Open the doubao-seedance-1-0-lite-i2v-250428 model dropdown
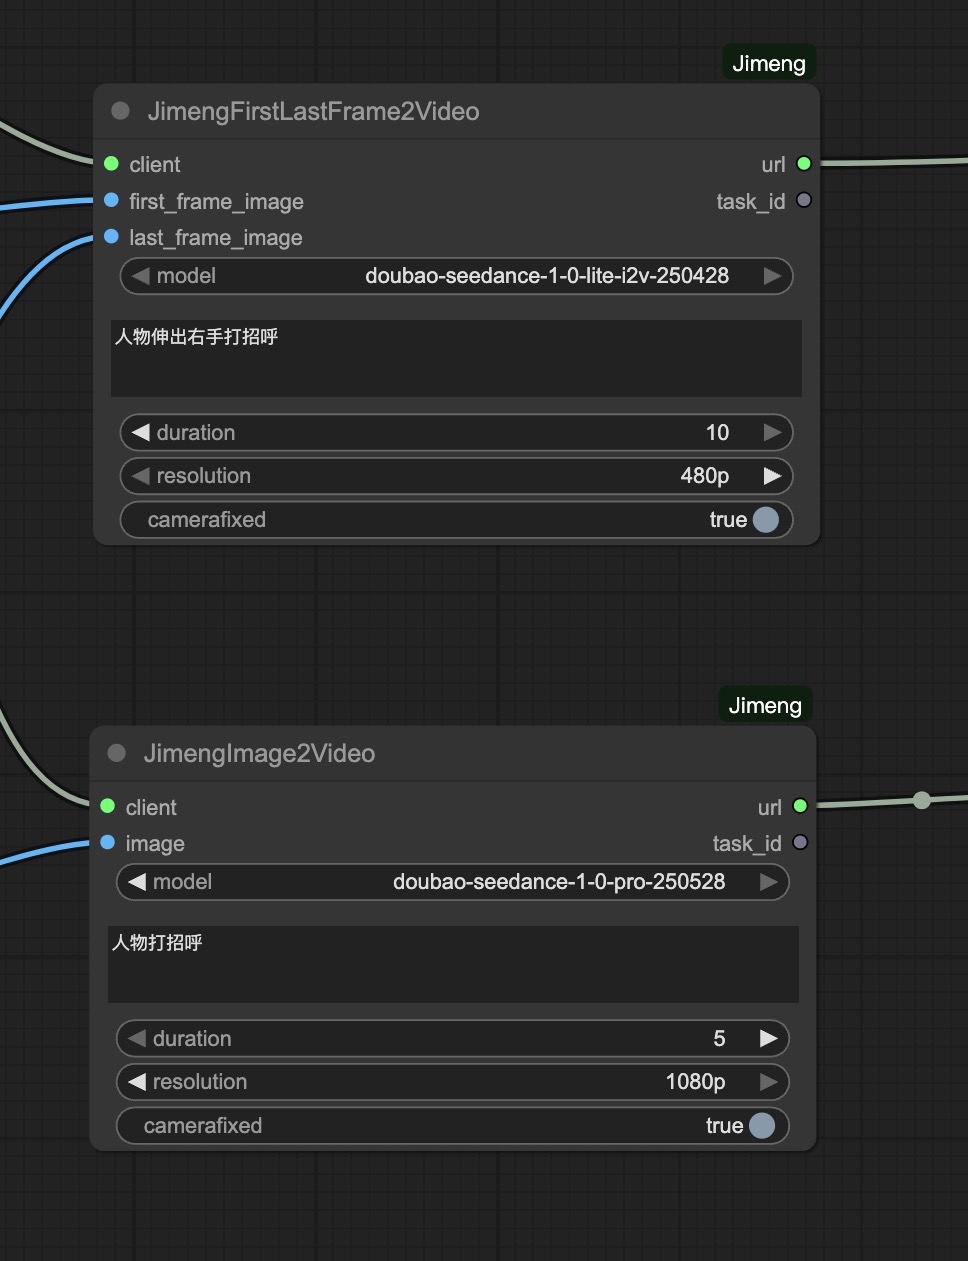This screenshot has height=1261, width=968. pyautogui.click(x=456, y=276)
